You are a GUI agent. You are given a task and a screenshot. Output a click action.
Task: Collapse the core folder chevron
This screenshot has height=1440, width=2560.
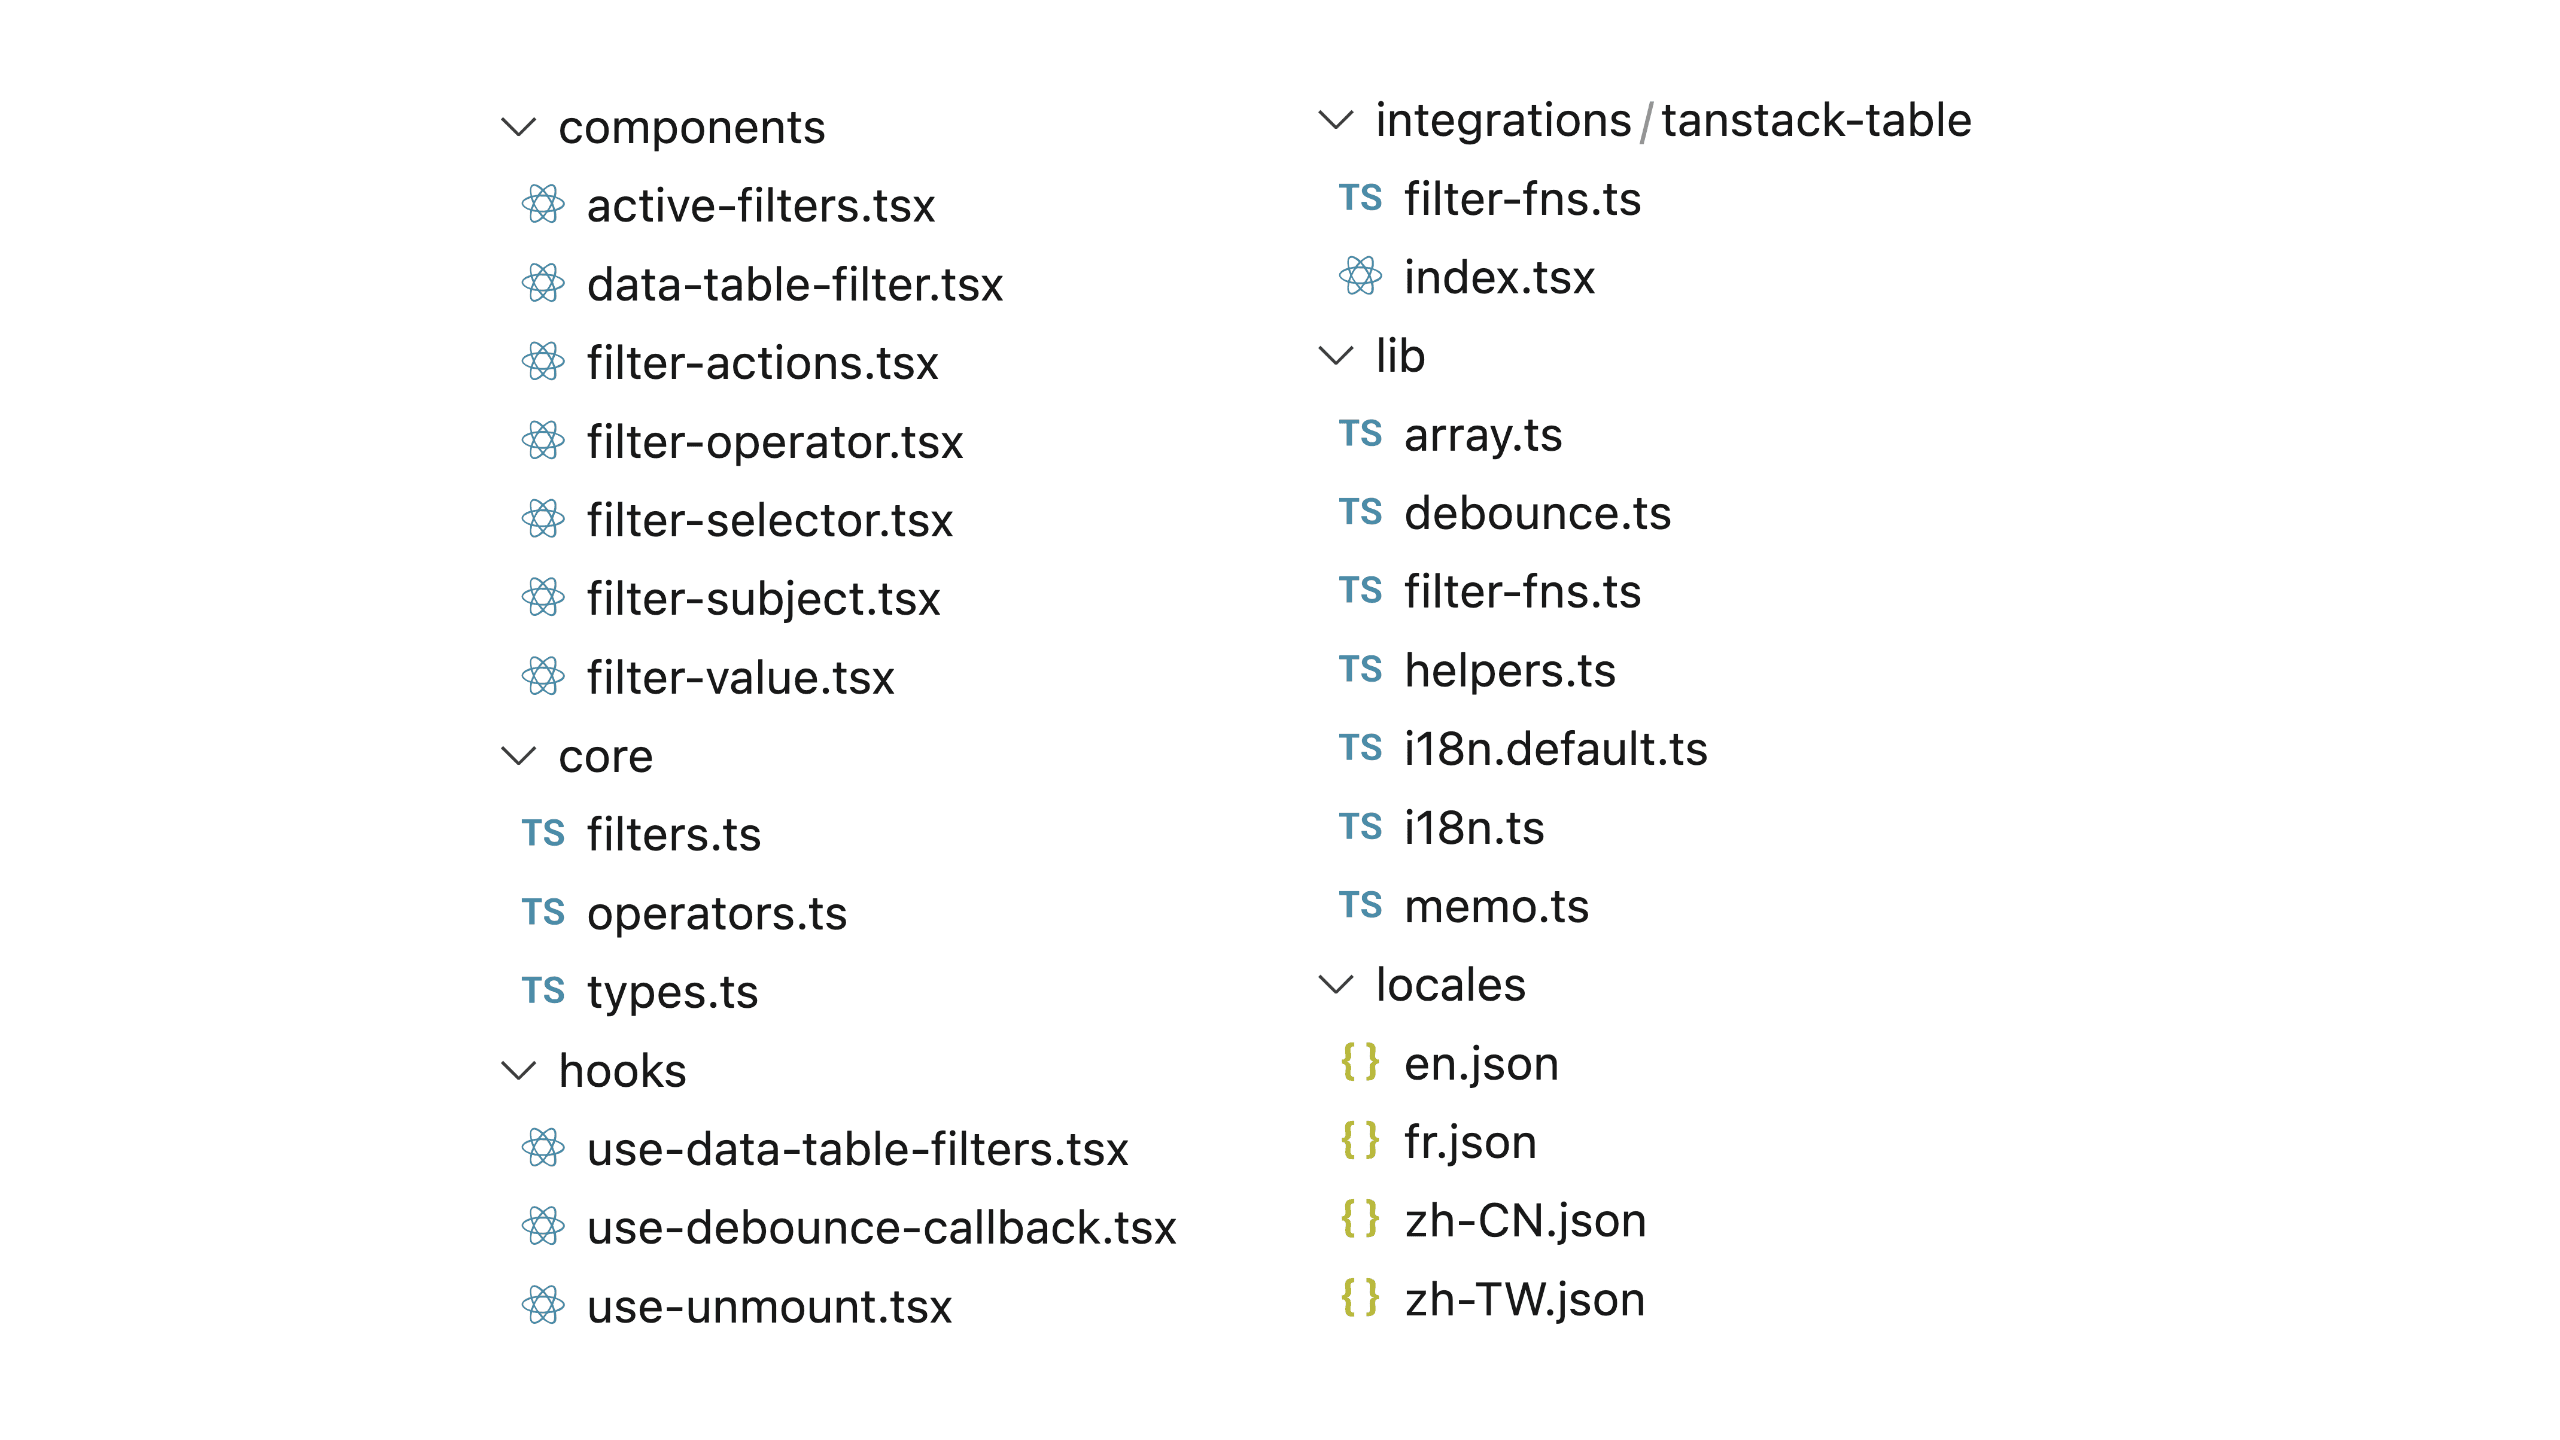pos(518,756)
